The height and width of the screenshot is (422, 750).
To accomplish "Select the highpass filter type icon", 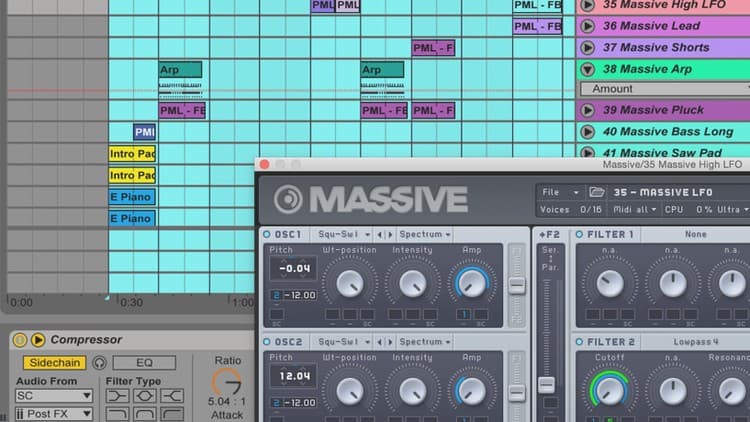I will pyautogui.click(x=172, y=414).
